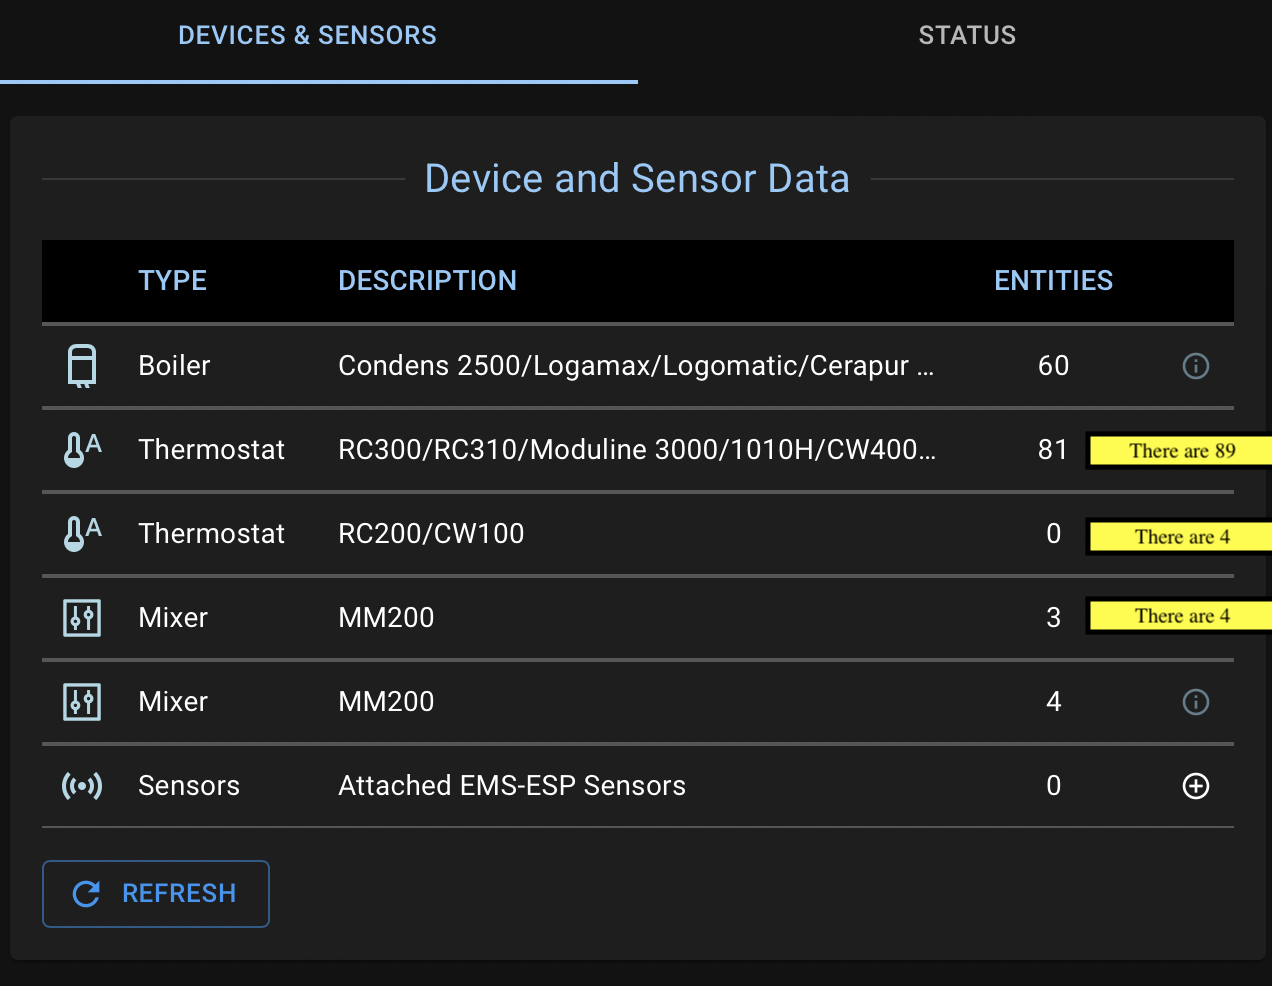
Task: Open info for the MM200 Mixer row
Action: click(x=1196, y=702)
